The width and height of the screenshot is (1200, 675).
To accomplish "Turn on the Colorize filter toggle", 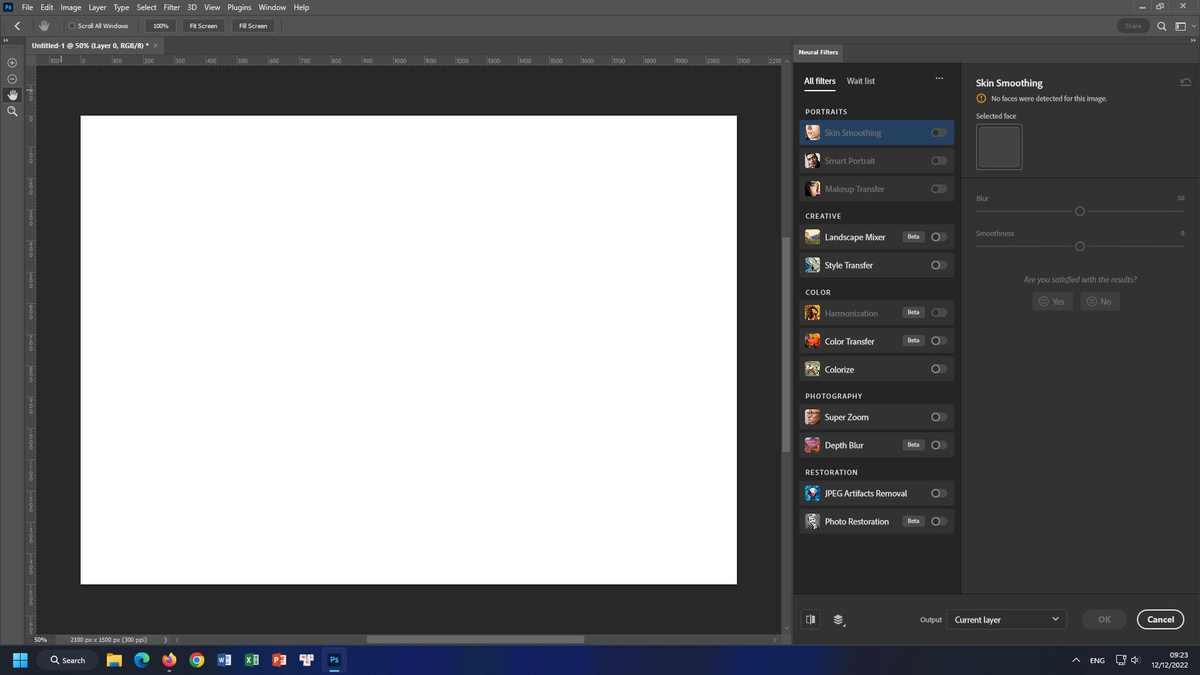I will pos(938,369).
